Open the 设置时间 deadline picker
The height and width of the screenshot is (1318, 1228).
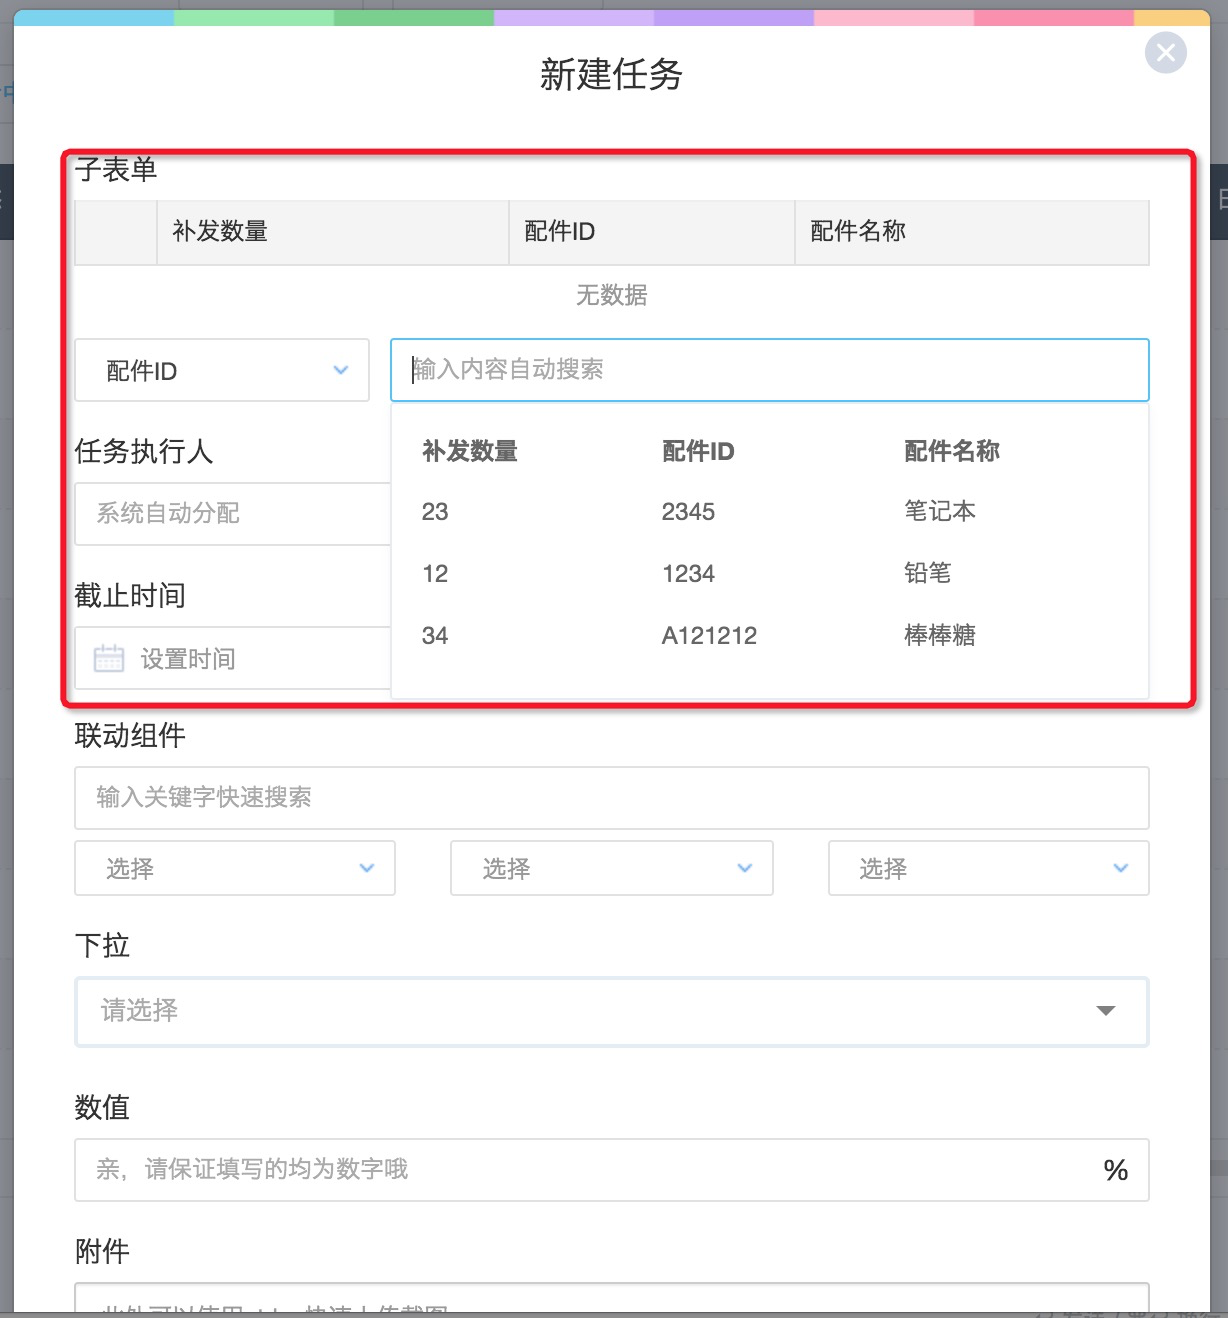tap(240, 659)
